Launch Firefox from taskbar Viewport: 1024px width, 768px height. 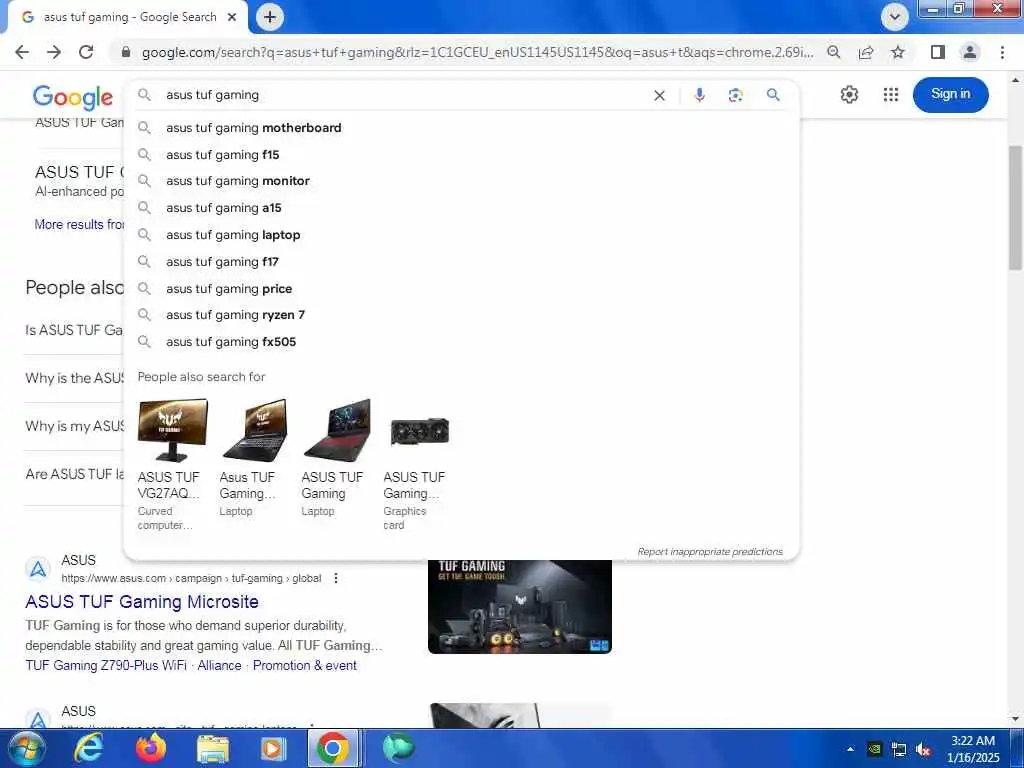coord(150,748)
